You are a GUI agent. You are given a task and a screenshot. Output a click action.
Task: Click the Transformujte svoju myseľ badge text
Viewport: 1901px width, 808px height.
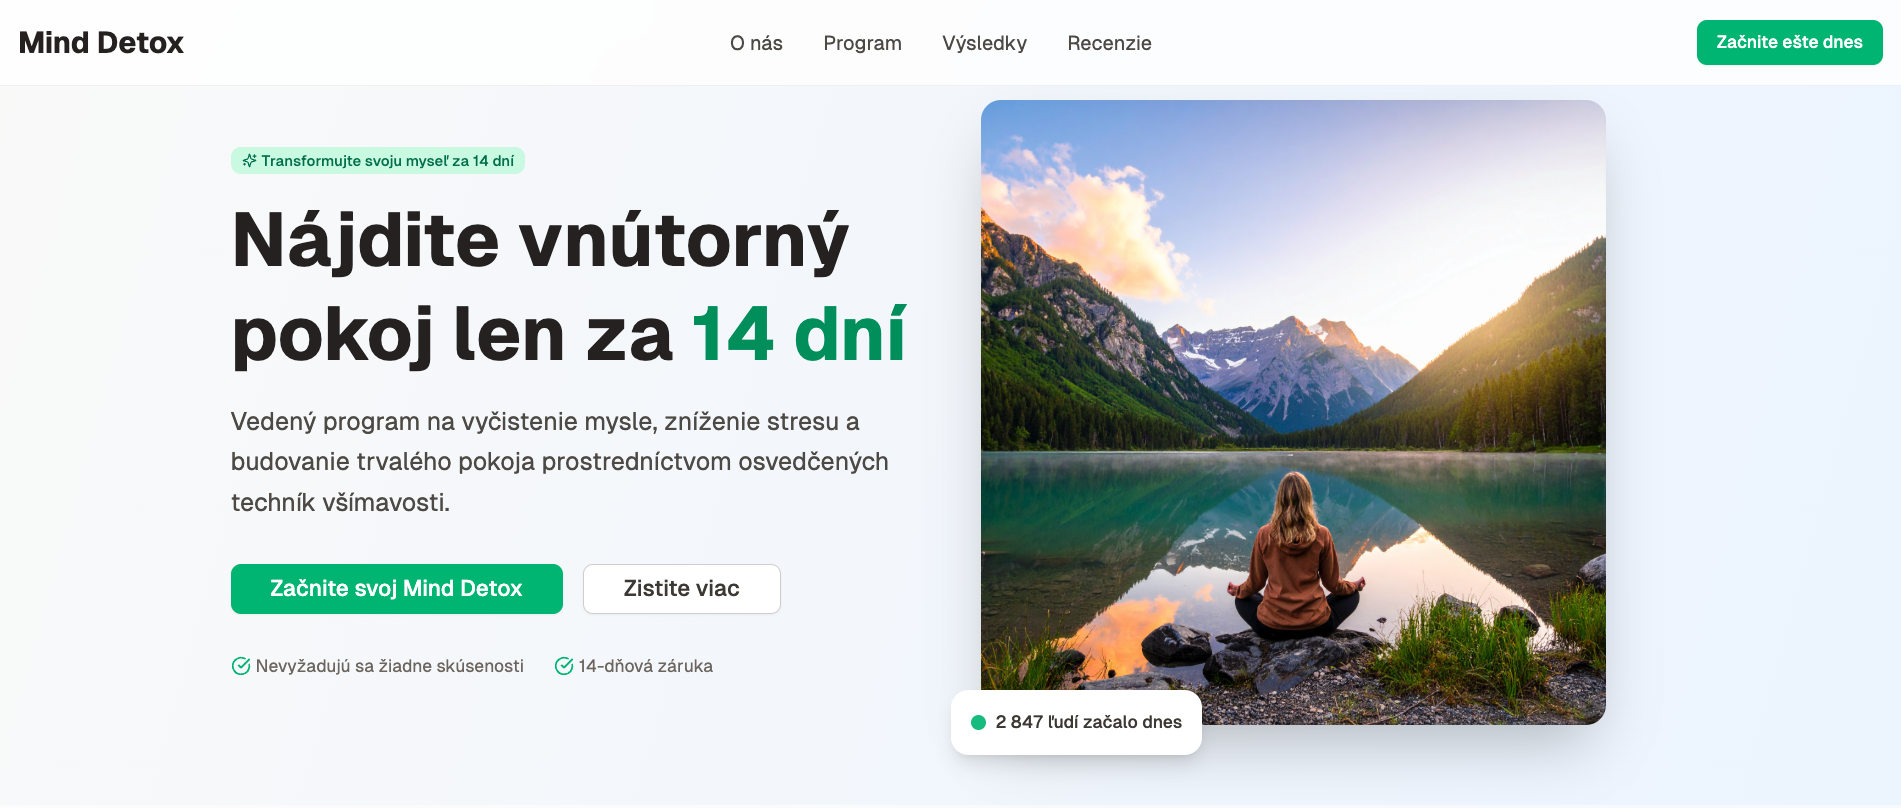tap(388, 161)
